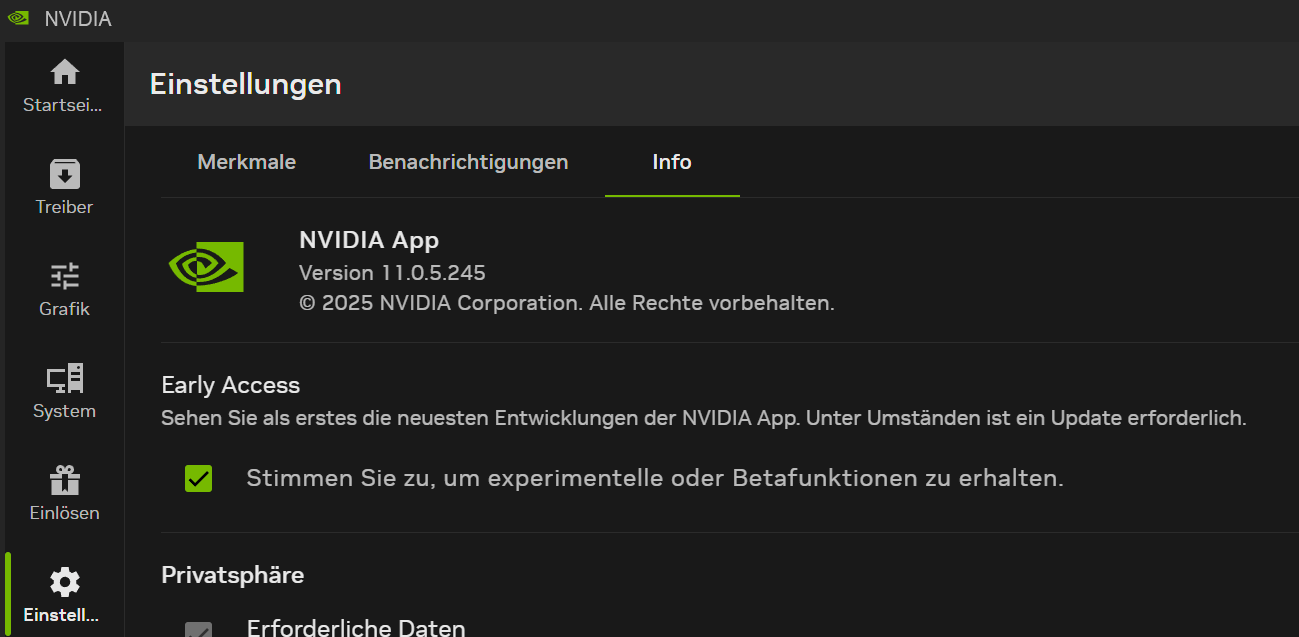Click the Version 11.0.5.245 text

click(x=392, y=273)
